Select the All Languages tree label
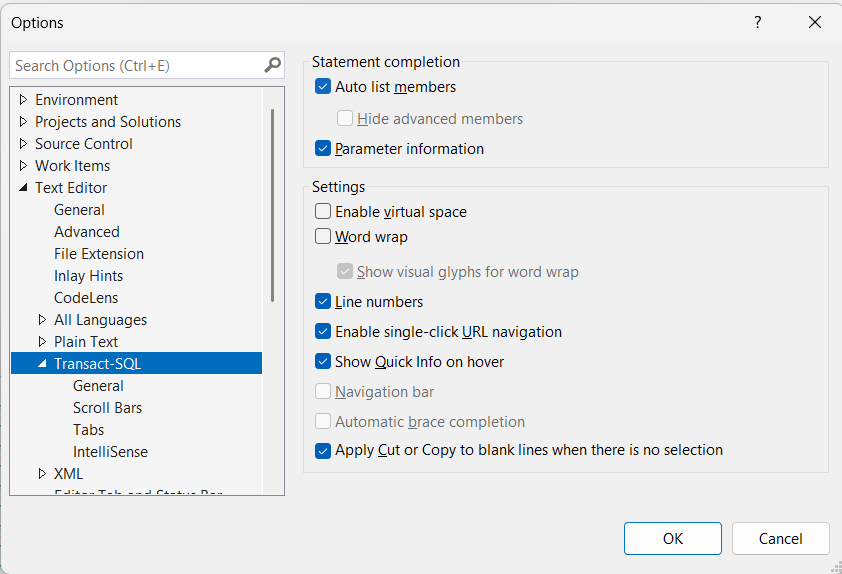Screen dimensions: 842x574 pyautogui.click(x=100, y=320)
